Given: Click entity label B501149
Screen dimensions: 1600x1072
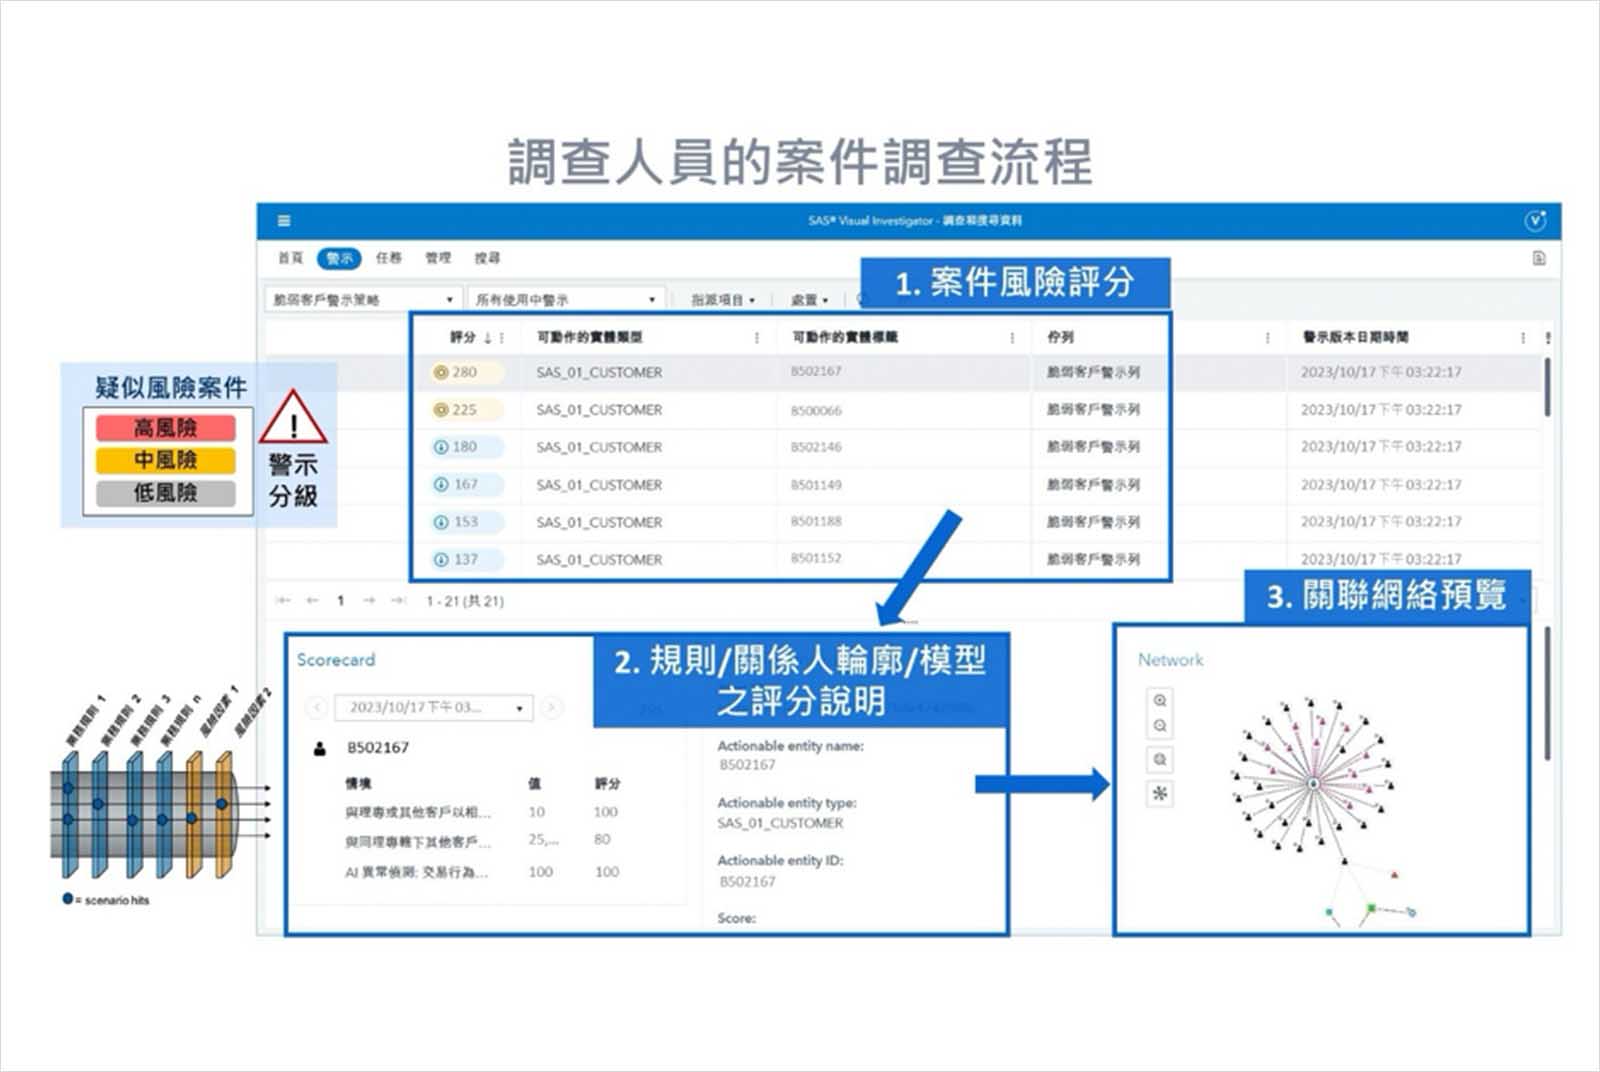Looking at the screenshot, I should click(x=816, y=484).
